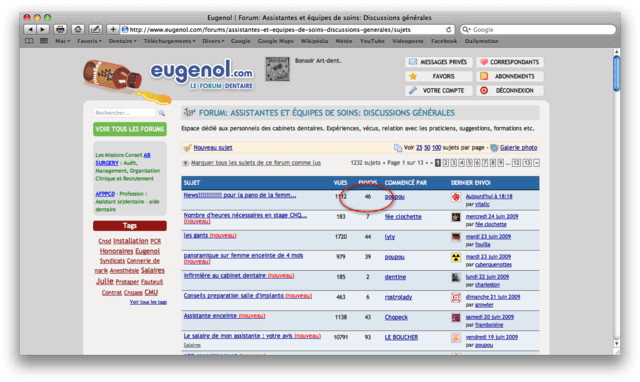Click the add bookmark plus button
The height and width of the screenshot is (382, 640).
(113, 29)
